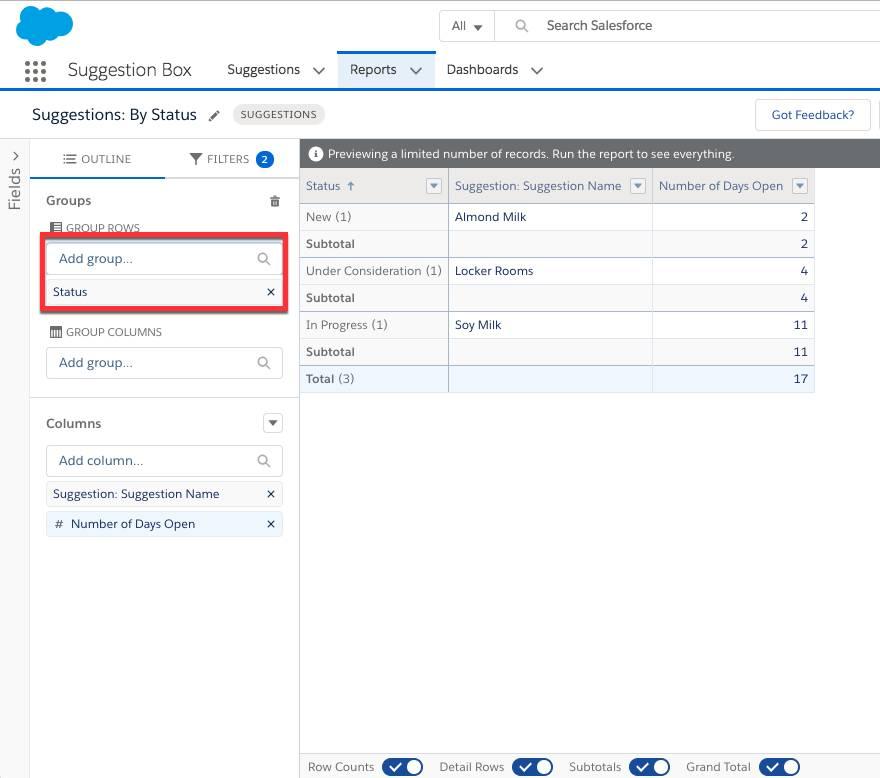The image size is (880, 778).
Task: Select the OUTLINE tab
Action: [97, 159]
